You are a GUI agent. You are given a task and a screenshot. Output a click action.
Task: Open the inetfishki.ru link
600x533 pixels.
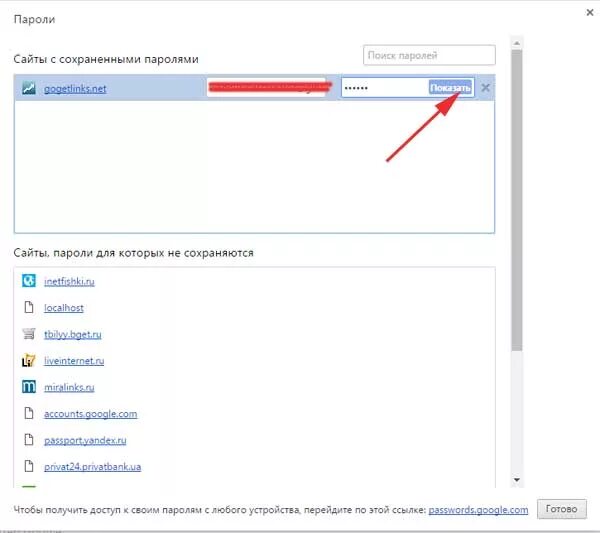(69, 282)
